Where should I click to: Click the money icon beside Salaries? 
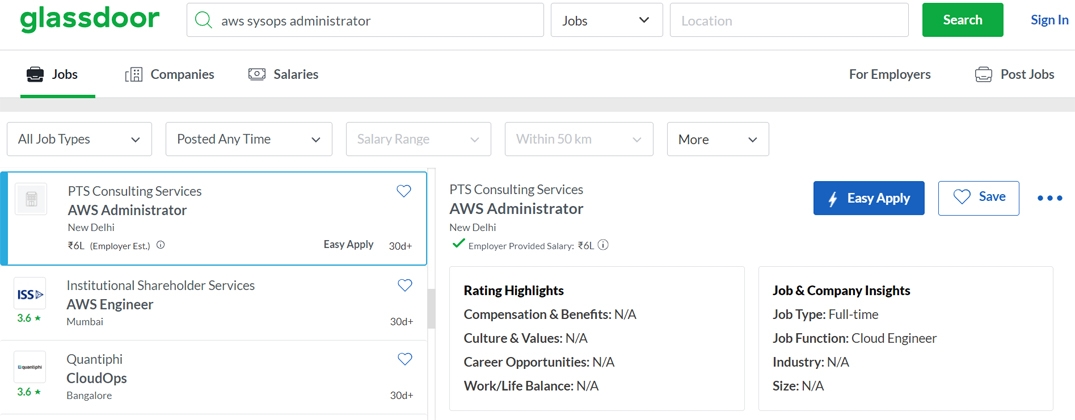[x=256, y=74]
